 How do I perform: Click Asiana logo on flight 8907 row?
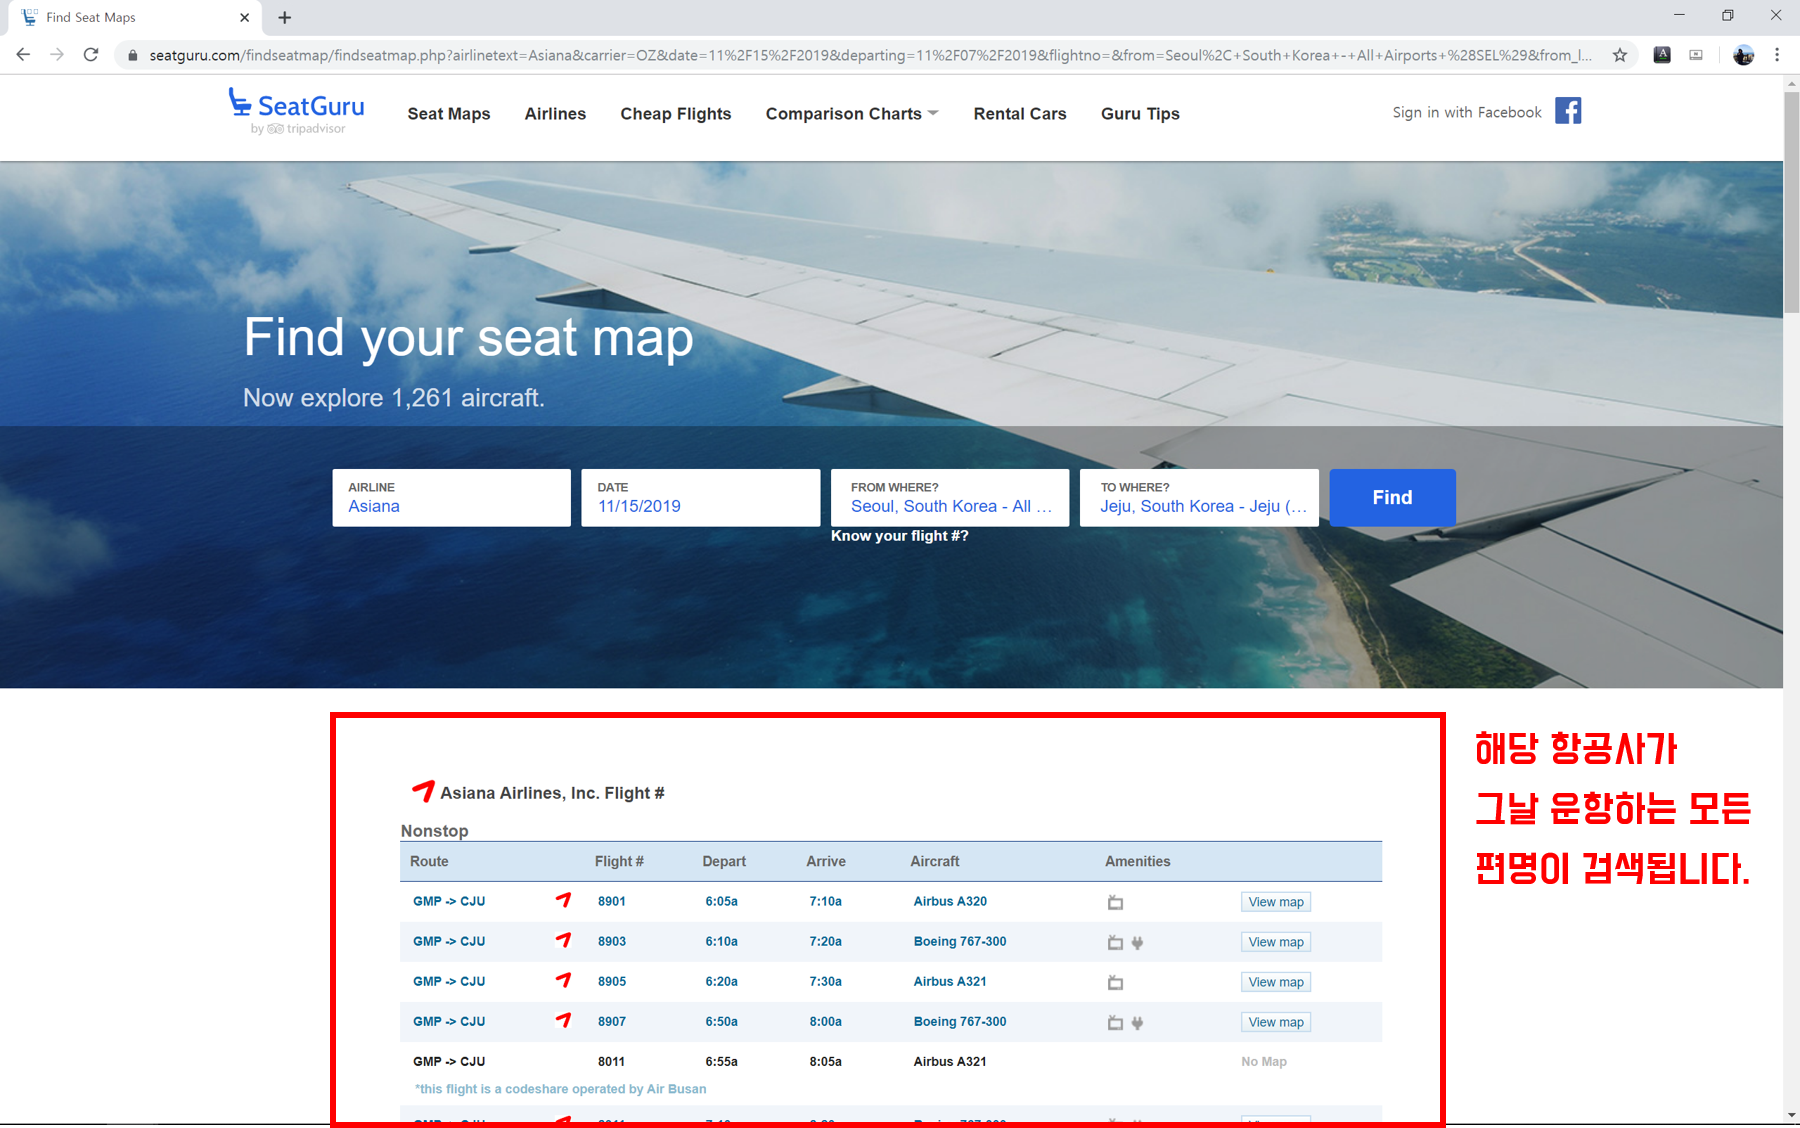tap(564, 1020)
